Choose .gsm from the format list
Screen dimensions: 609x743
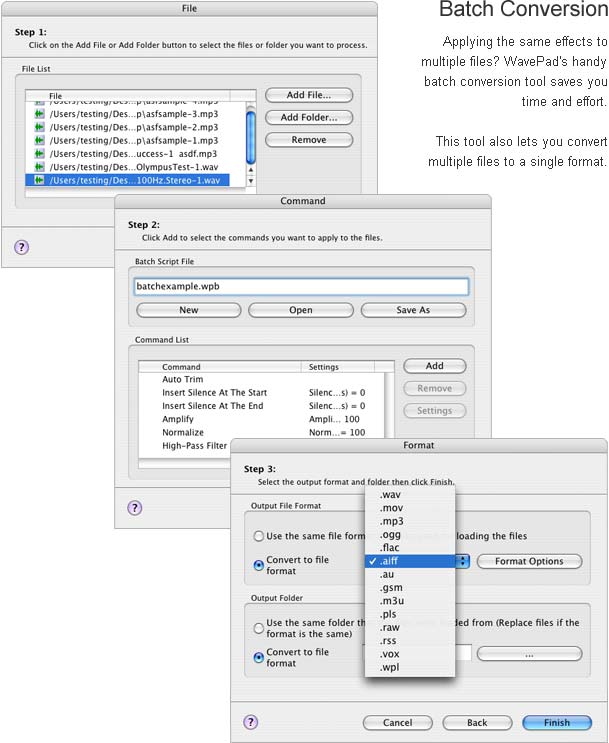(410, 588)
